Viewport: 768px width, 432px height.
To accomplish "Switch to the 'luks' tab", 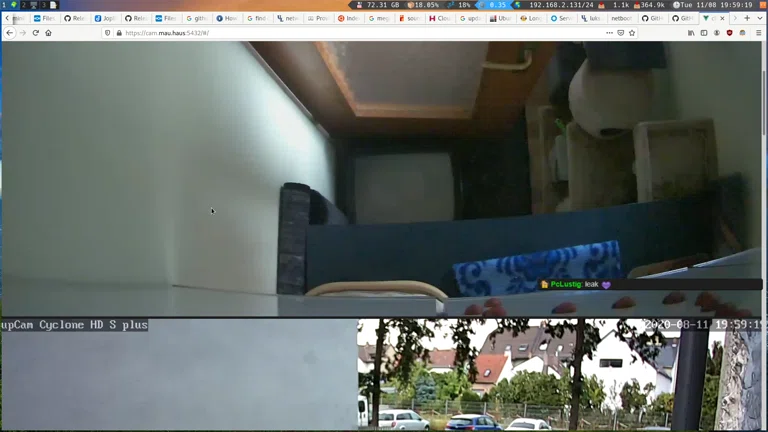I will point(591,18).
